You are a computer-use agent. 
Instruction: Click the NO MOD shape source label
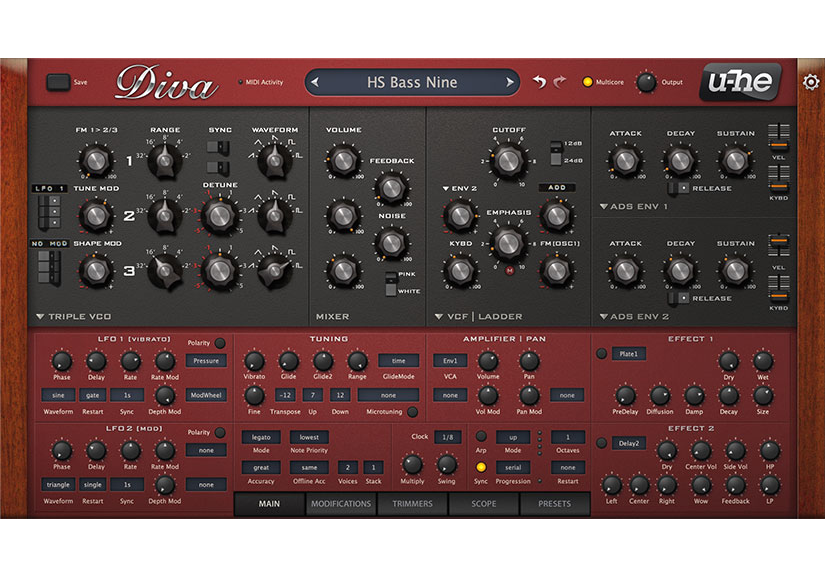pos(49,244)
